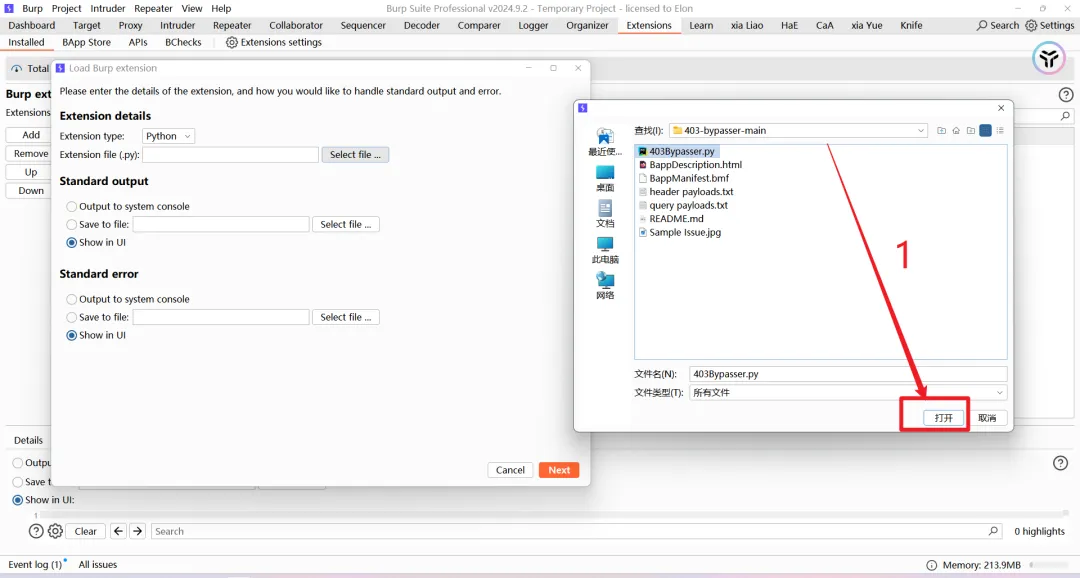Click the previous match left arrow
Image resolution: width=1080 pixels, height=578 pixels.
pos(118,531)
